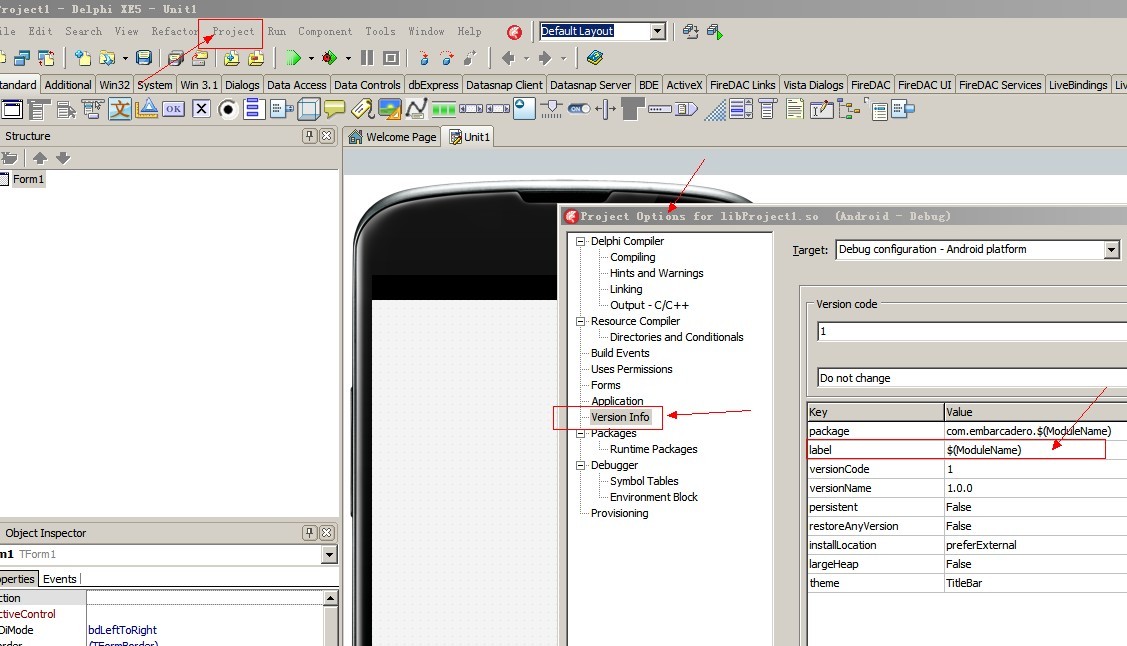Switch to the Welcome Page tab
Image resolution: width=1127 pixels, height=646 pixels.
pyautogui.click(x=392, y=137)
